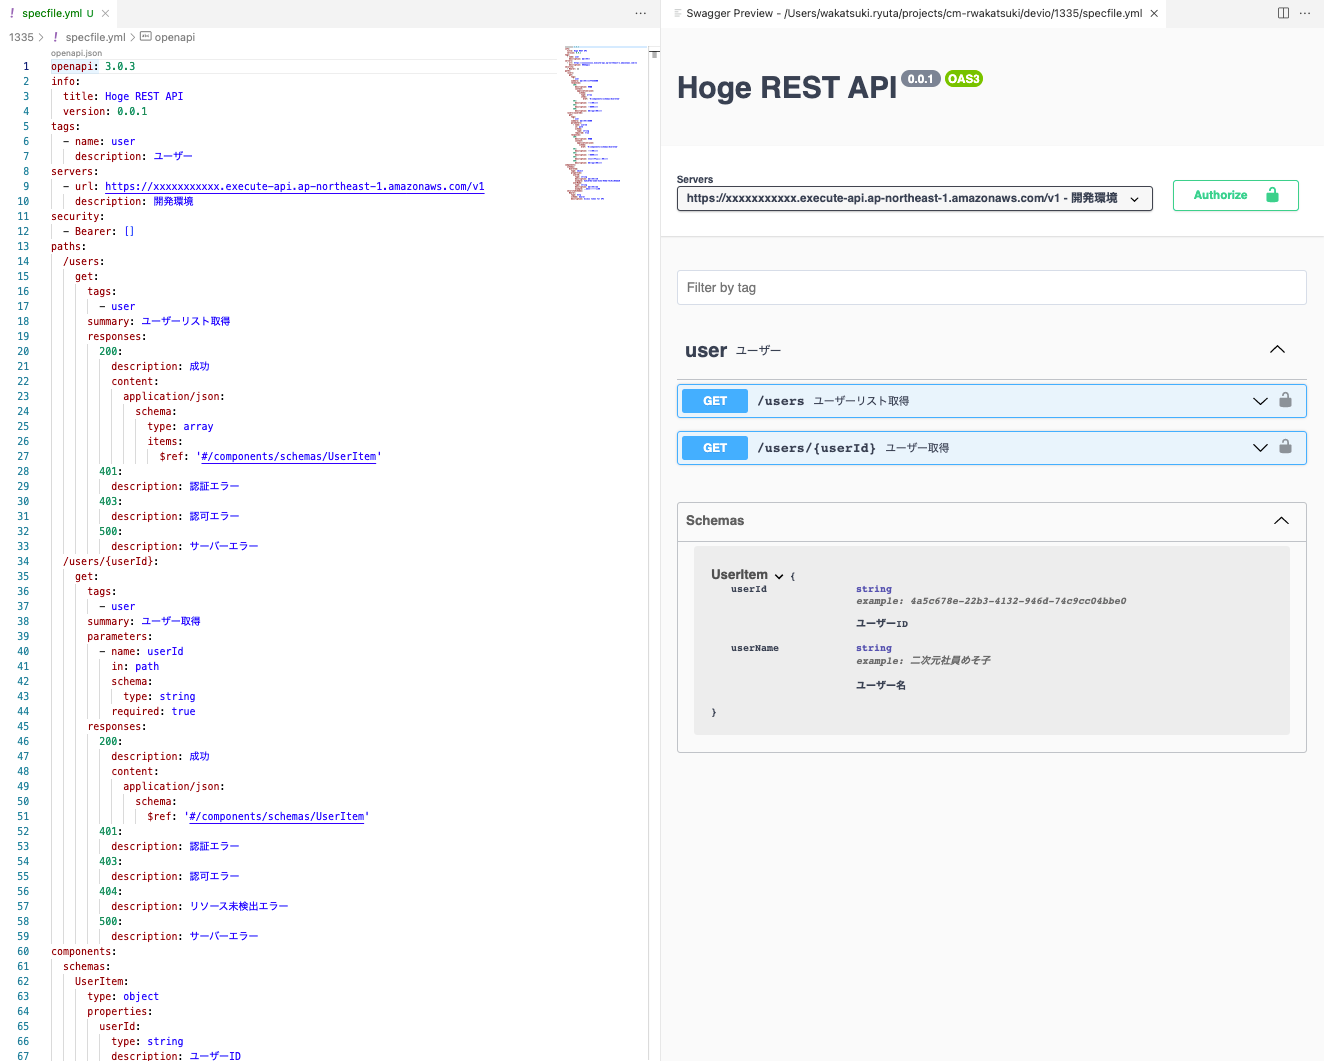This screenshot has width=1324, height=1061.
Task: Click the lock icon on GET /users row
Action: 1286,400
